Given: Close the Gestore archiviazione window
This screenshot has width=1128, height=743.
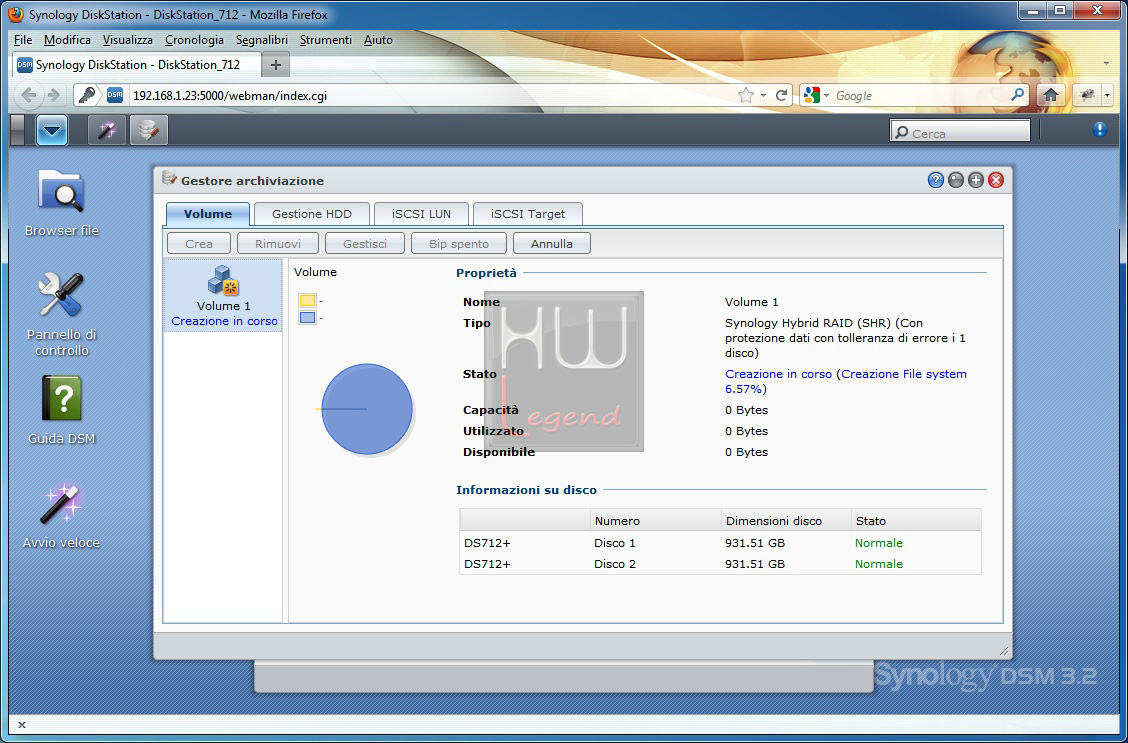Looking at the screenshot, I should click(x=996, y=181).
